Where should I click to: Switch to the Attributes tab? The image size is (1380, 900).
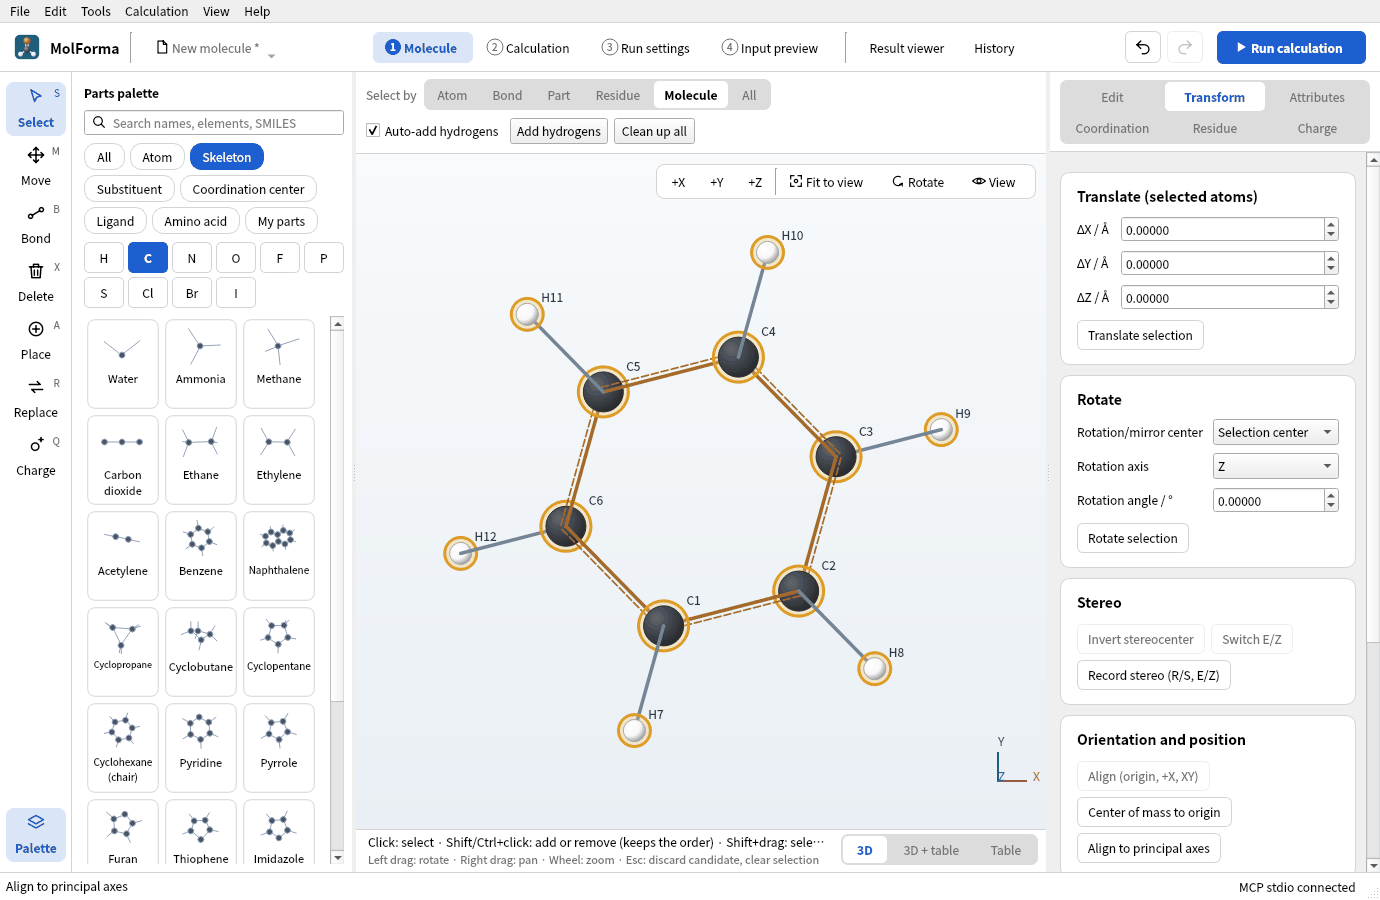pos(1317,97)
